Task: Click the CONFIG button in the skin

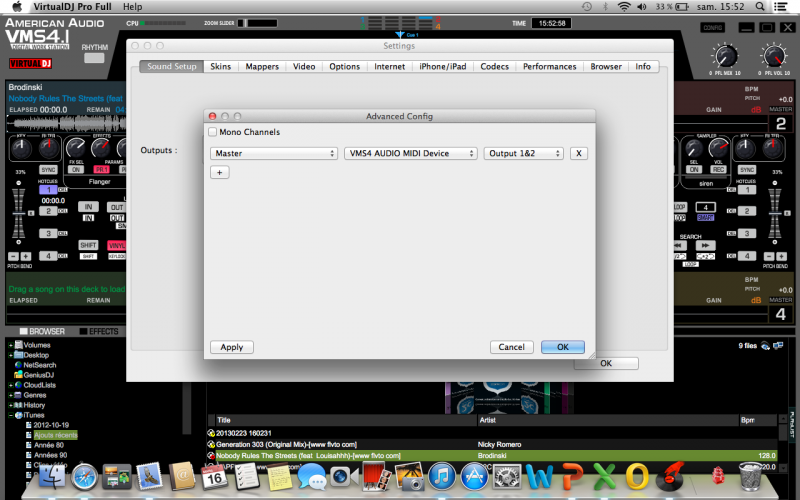Action: pyautogui.click(x=713, y=28)
